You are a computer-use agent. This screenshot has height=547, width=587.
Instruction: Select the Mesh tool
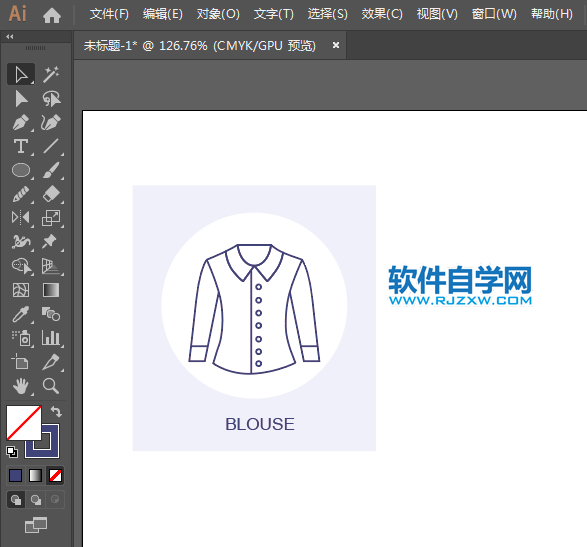point(21,290)
